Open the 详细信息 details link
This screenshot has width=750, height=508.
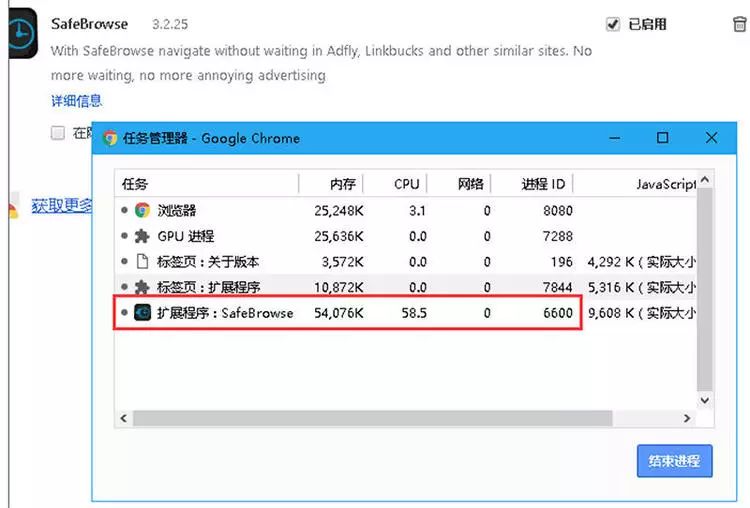(77, 100)
